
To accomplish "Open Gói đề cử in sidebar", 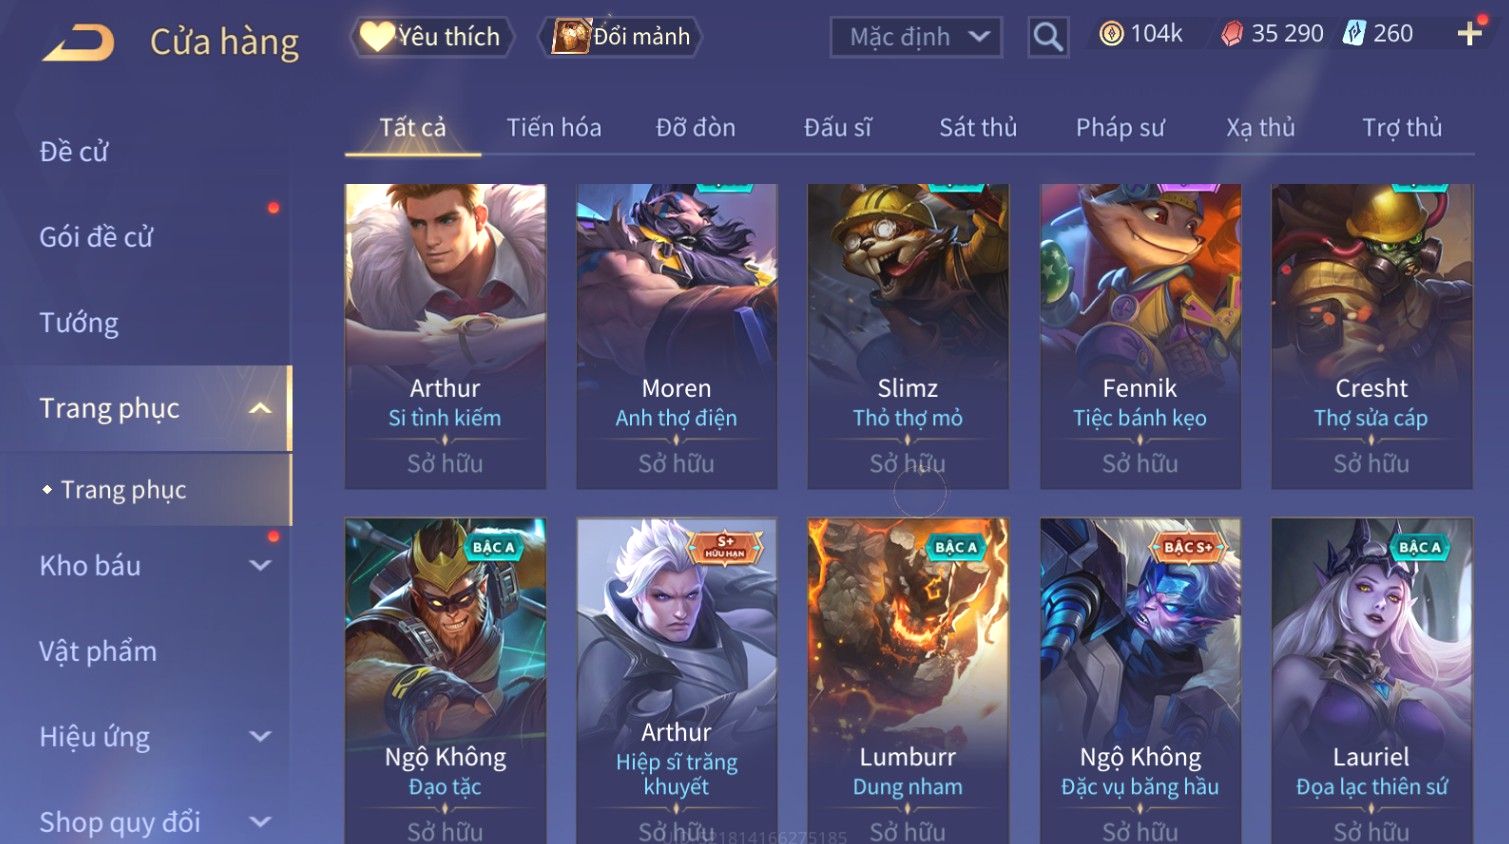I will click(96, 237).
